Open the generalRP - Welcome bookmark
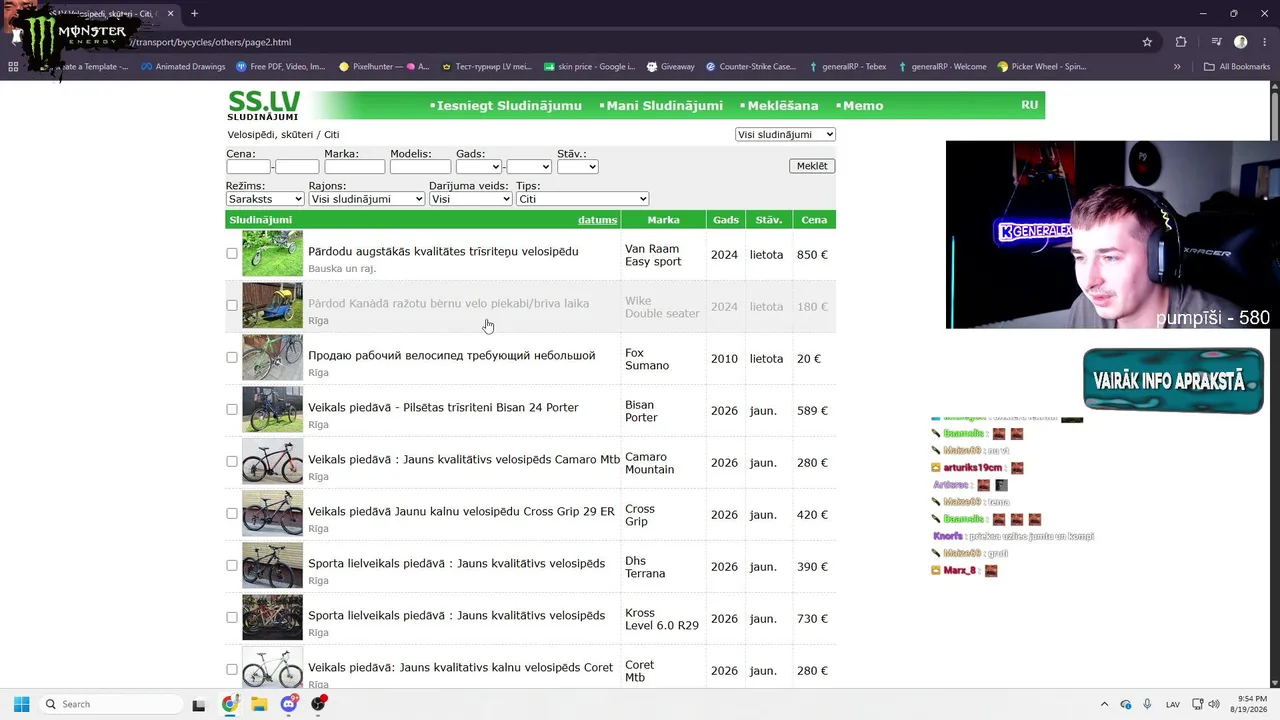The image size is (1280, 720). point(943,67)
